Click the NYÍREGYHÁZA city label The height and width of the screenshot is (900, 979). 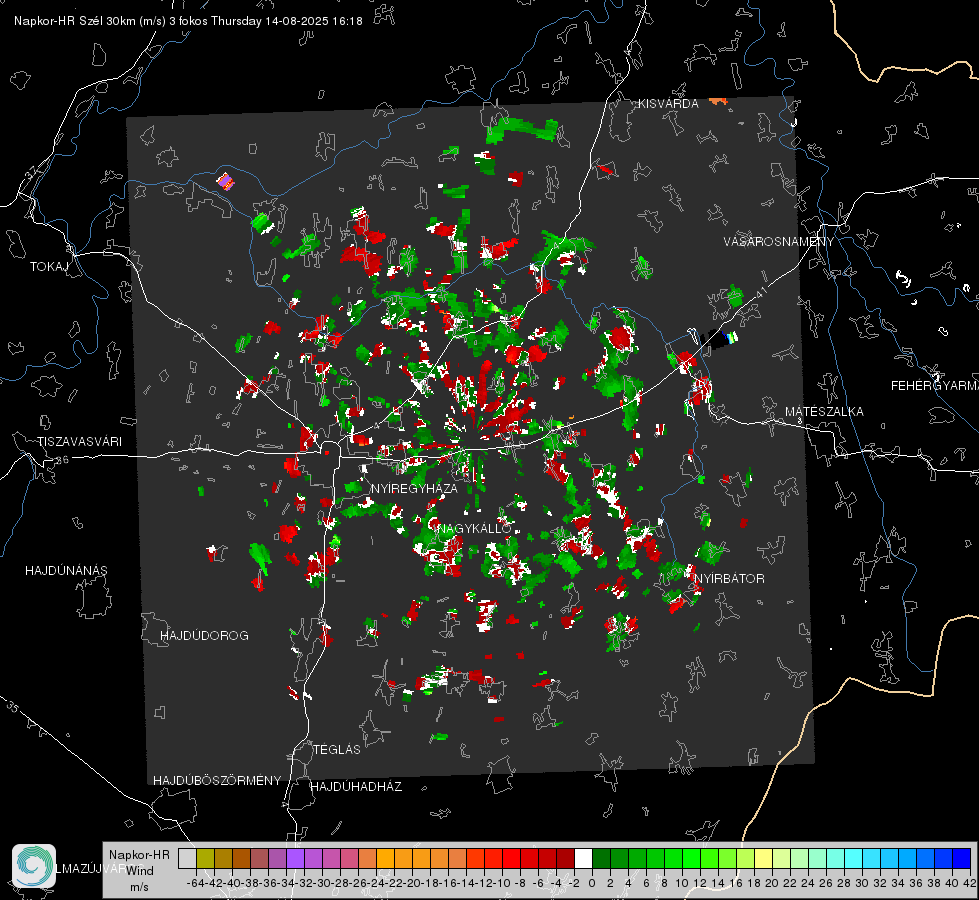(414, 488)
